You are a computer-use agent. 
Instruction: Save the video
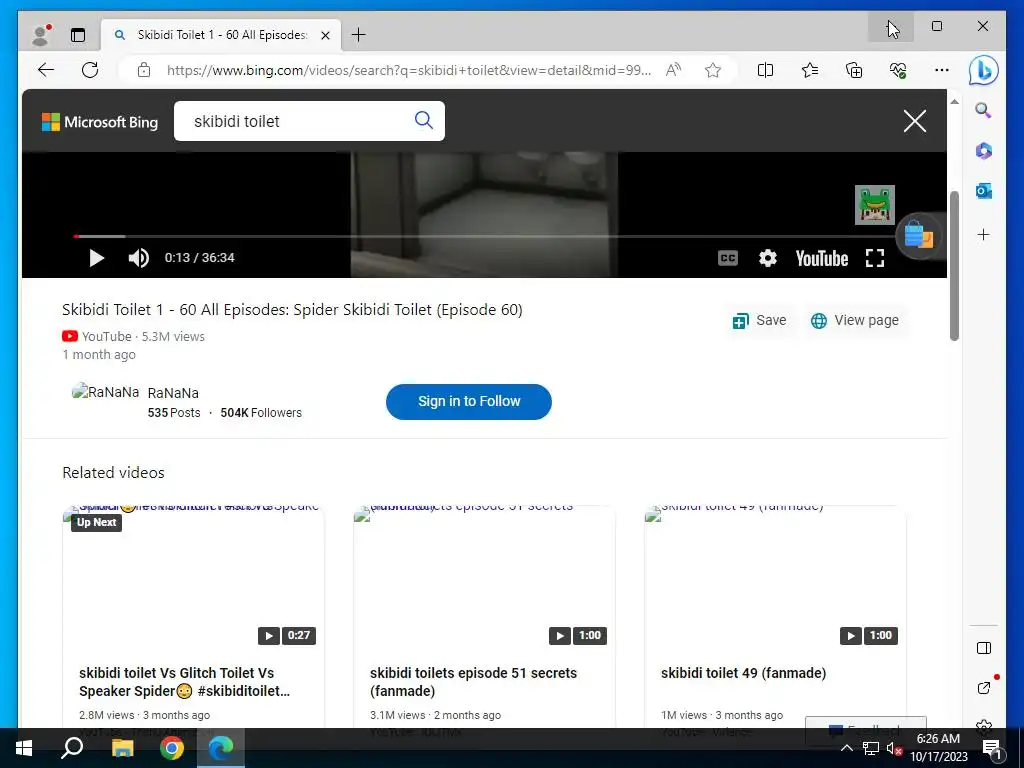760,321
